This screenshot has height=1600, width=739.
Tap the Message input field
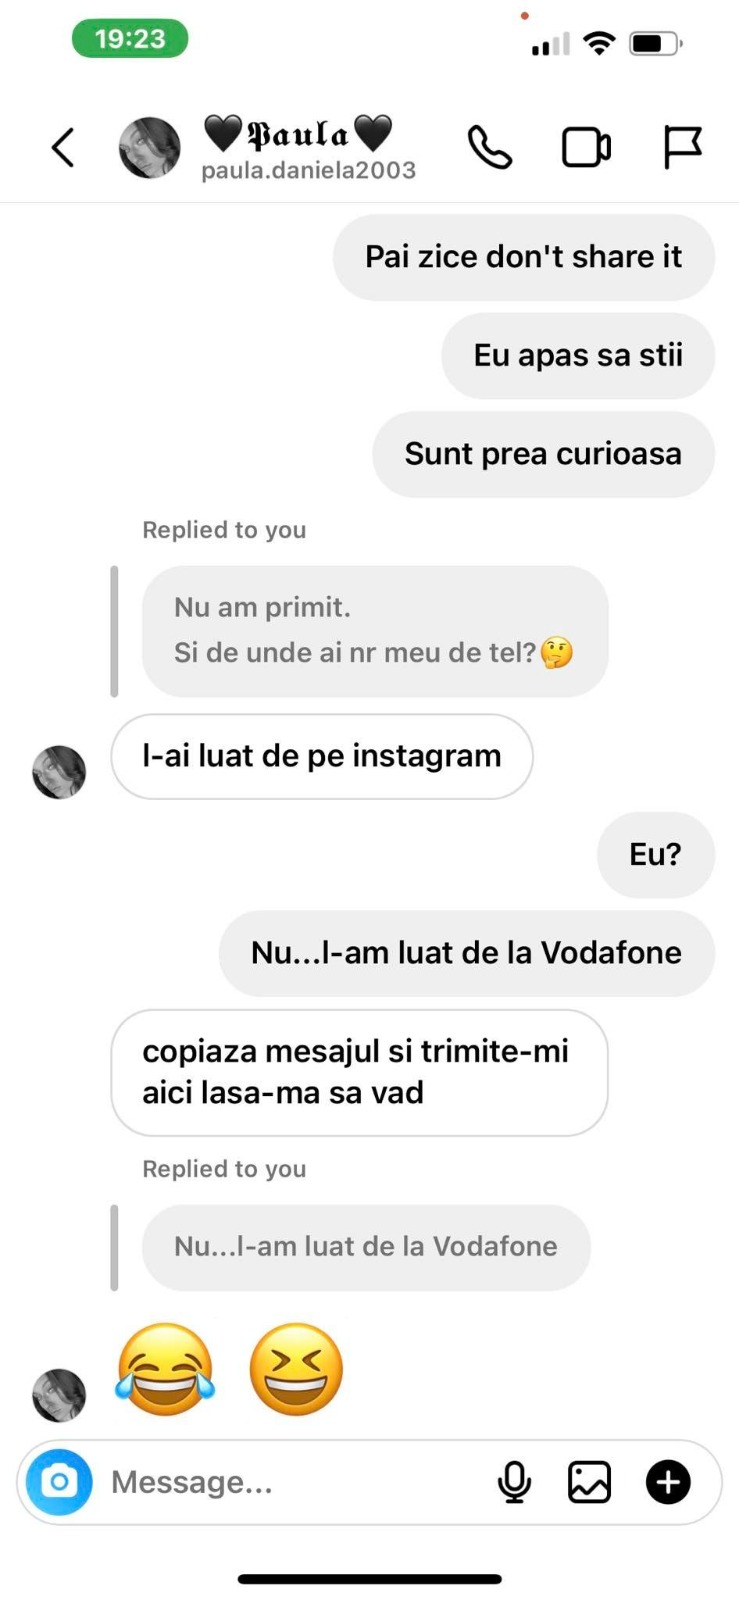(x=290, y=1482)
